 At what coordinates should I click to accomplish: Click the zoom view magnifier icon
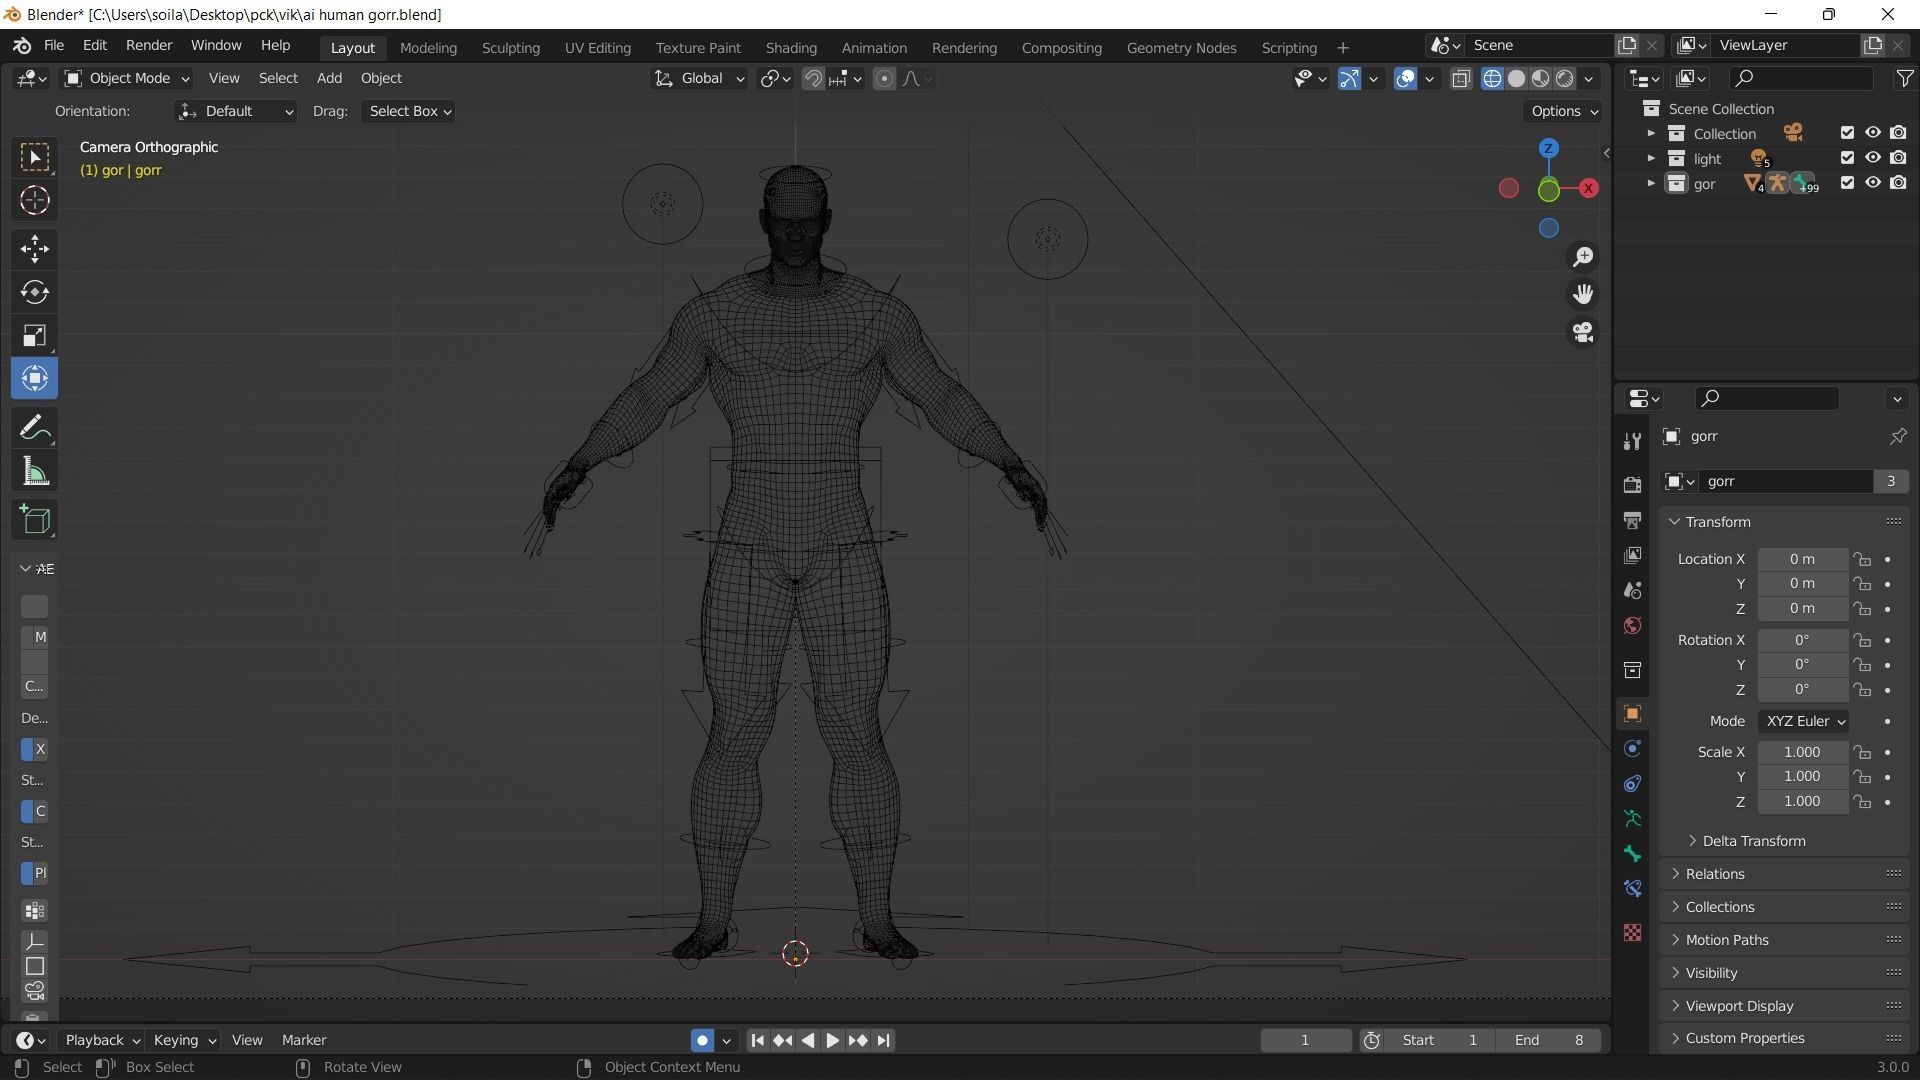pos(1583,257)
